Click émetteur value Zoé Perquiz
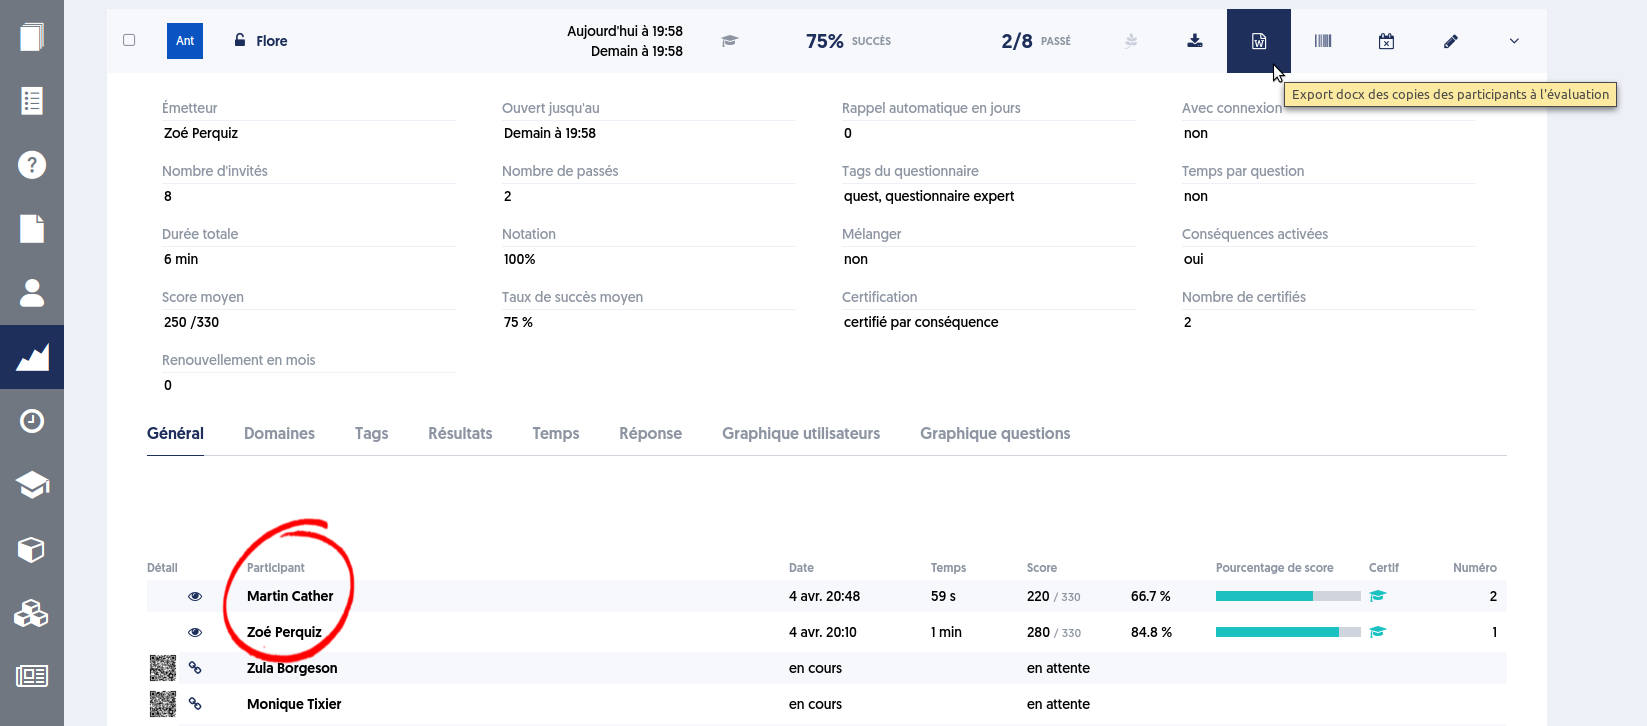This screenshot has width=1647, height=726. (201, 133)
